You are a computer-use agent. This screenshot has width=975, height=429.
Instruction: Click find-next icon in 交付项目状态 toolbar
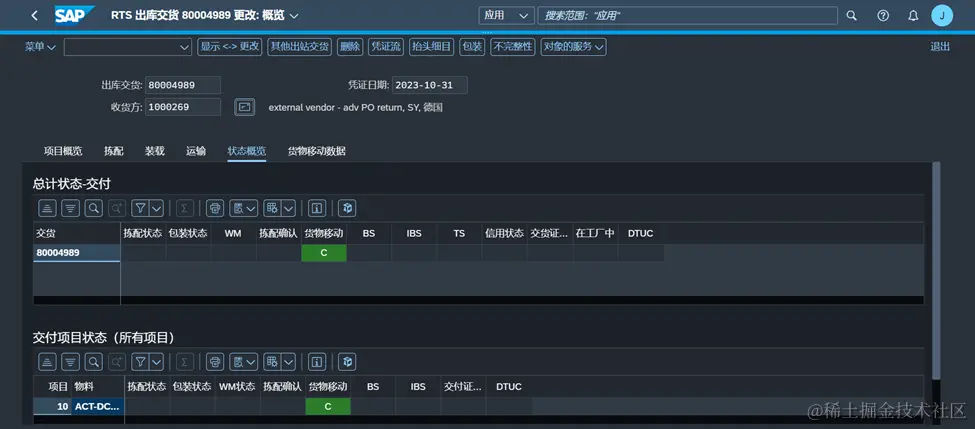point(116,361)
